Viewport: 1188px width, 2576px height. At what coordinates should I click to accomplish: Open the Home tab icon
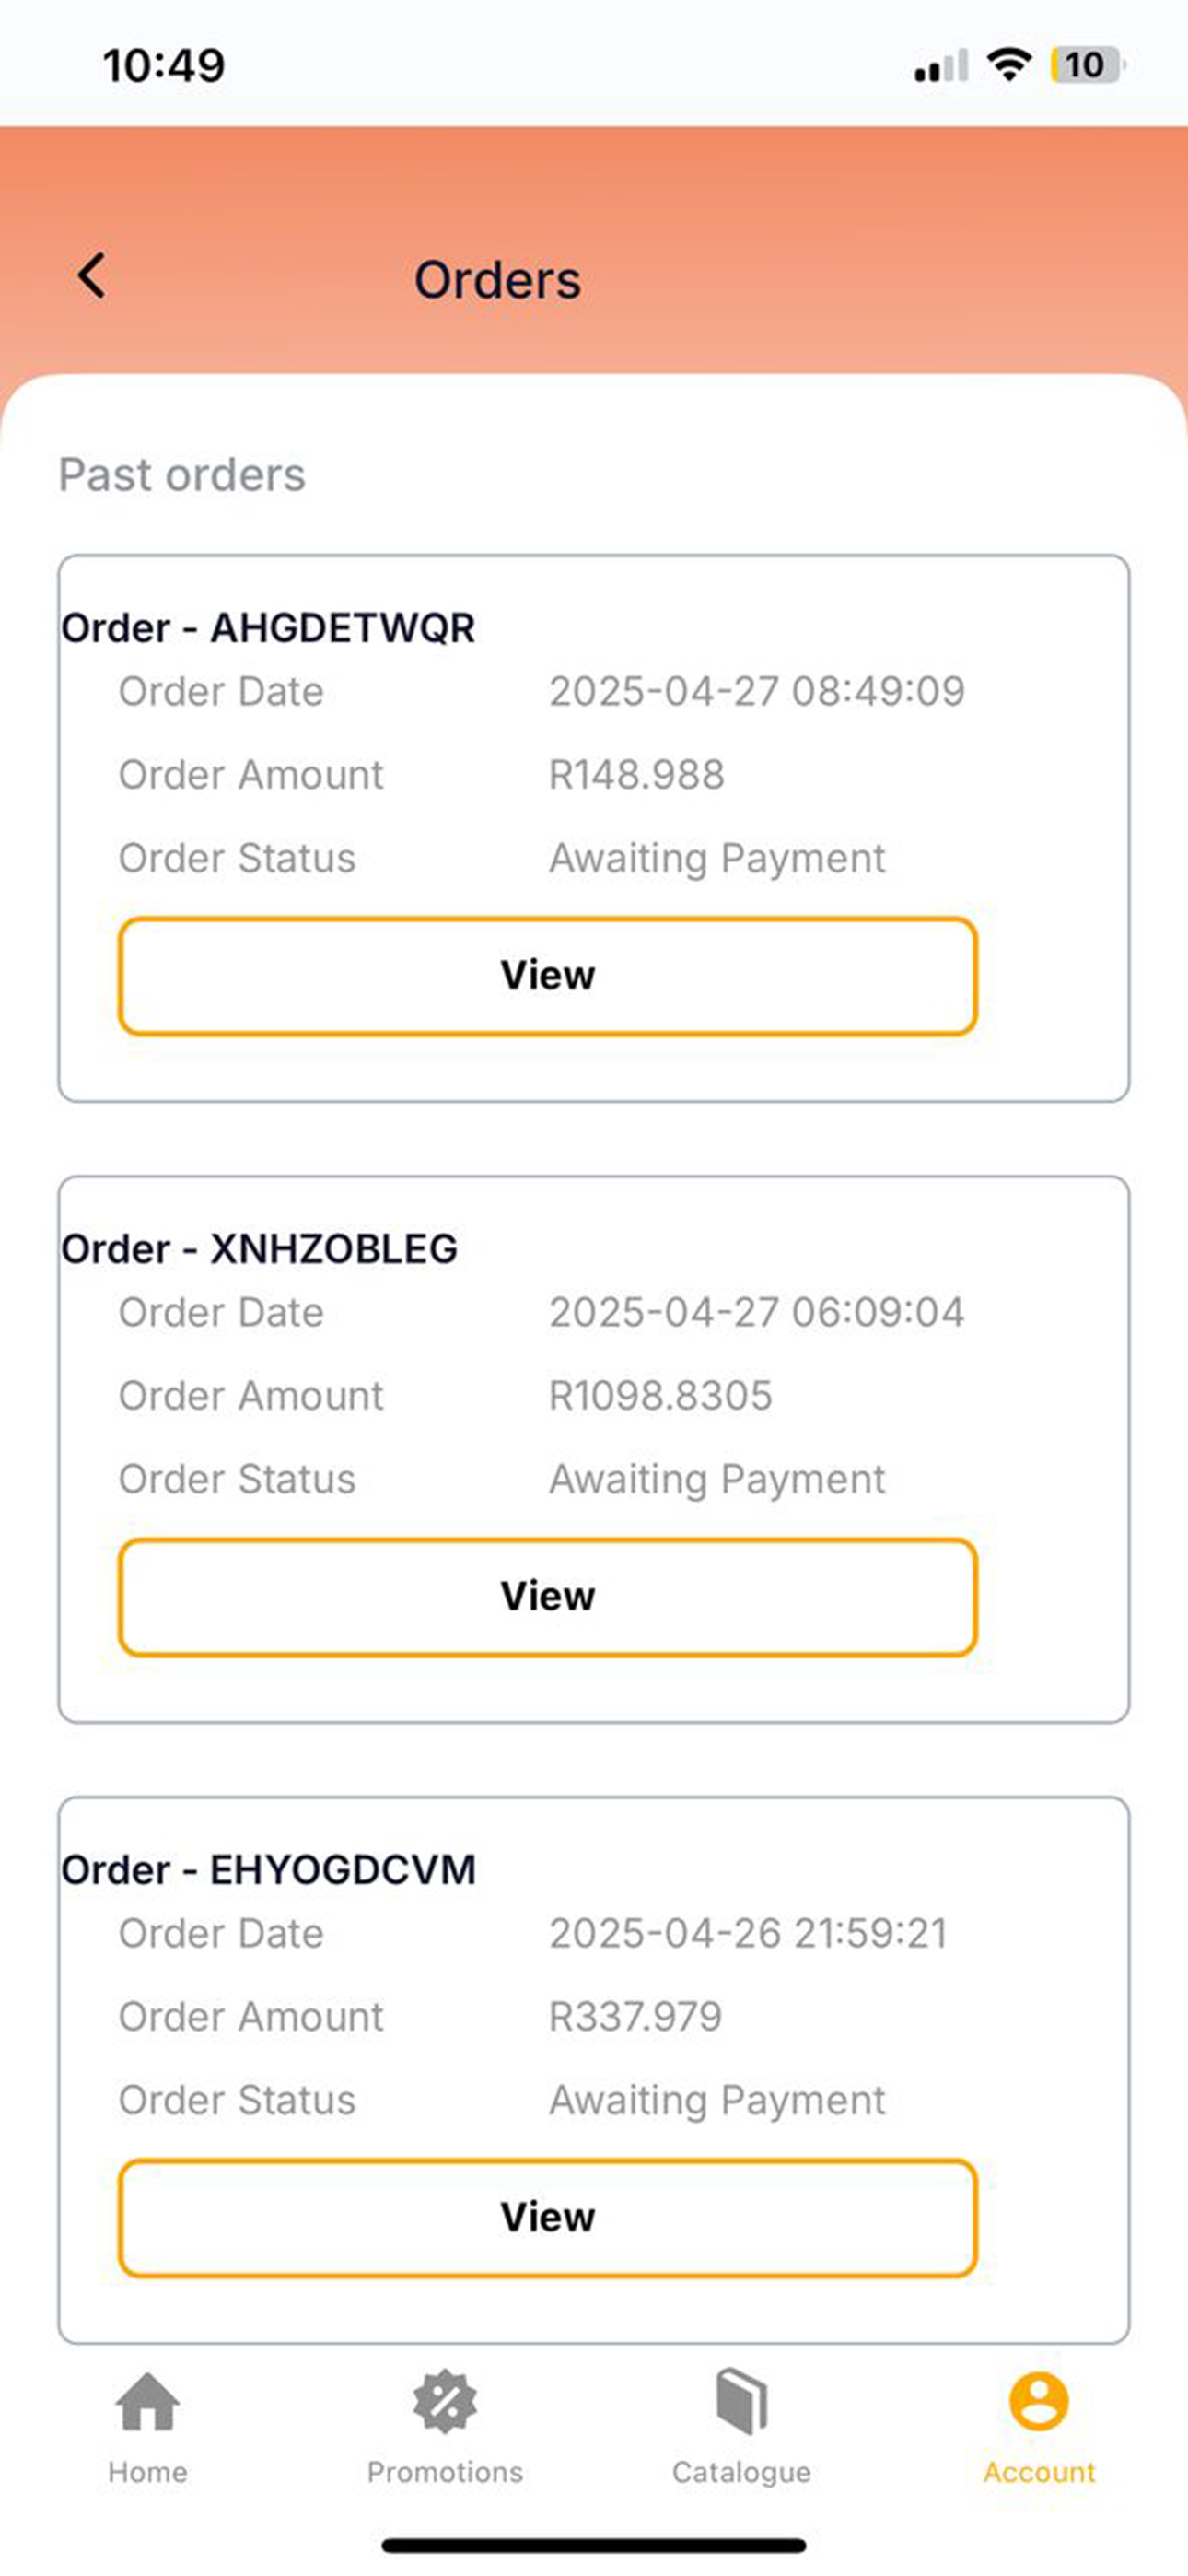[x=148, y=2402]
